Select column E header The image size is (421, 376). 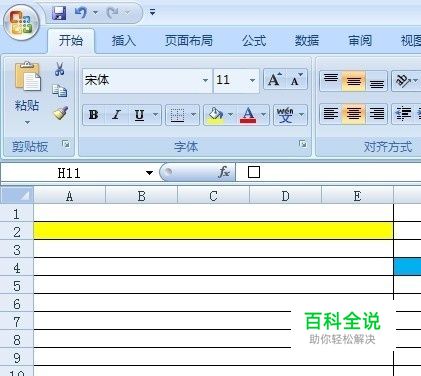point(357,196)
